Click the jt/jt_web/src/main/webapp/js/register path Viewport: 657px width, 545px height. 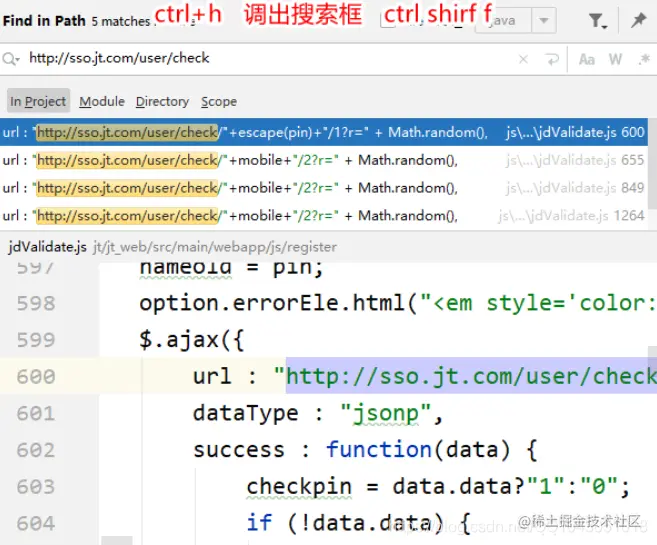tap(215, 247)
